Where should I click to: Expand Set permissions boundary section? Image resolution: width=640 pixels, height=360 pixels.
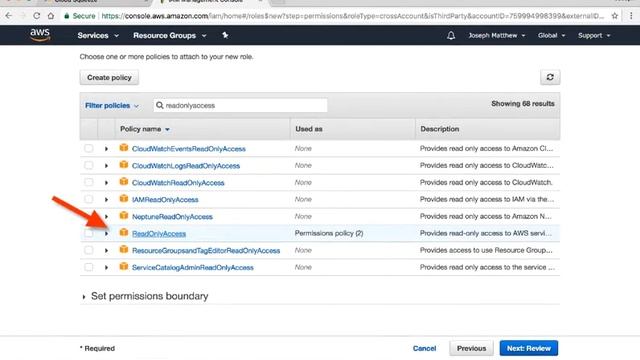pyautogui.click(x=84, y=297)
